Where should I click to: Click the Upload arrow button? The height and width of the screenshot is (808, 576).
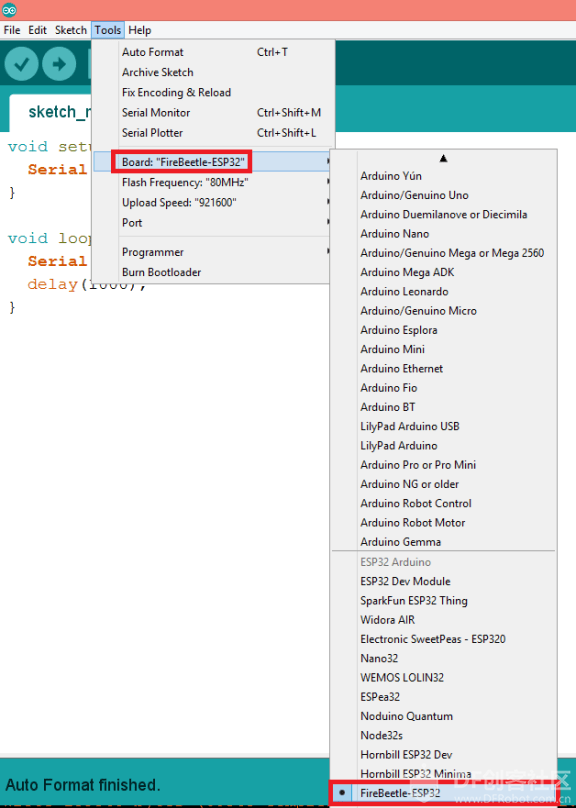[59, 63]
